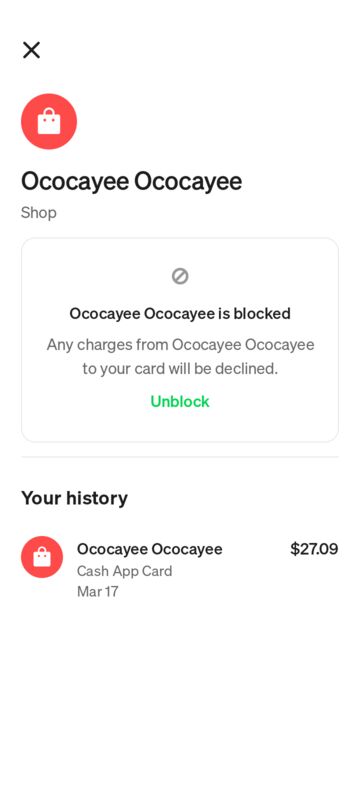Tap the white bag glyph inside header circle
Image resolution: width=360 pixels, height=800 pixels.
49,121
